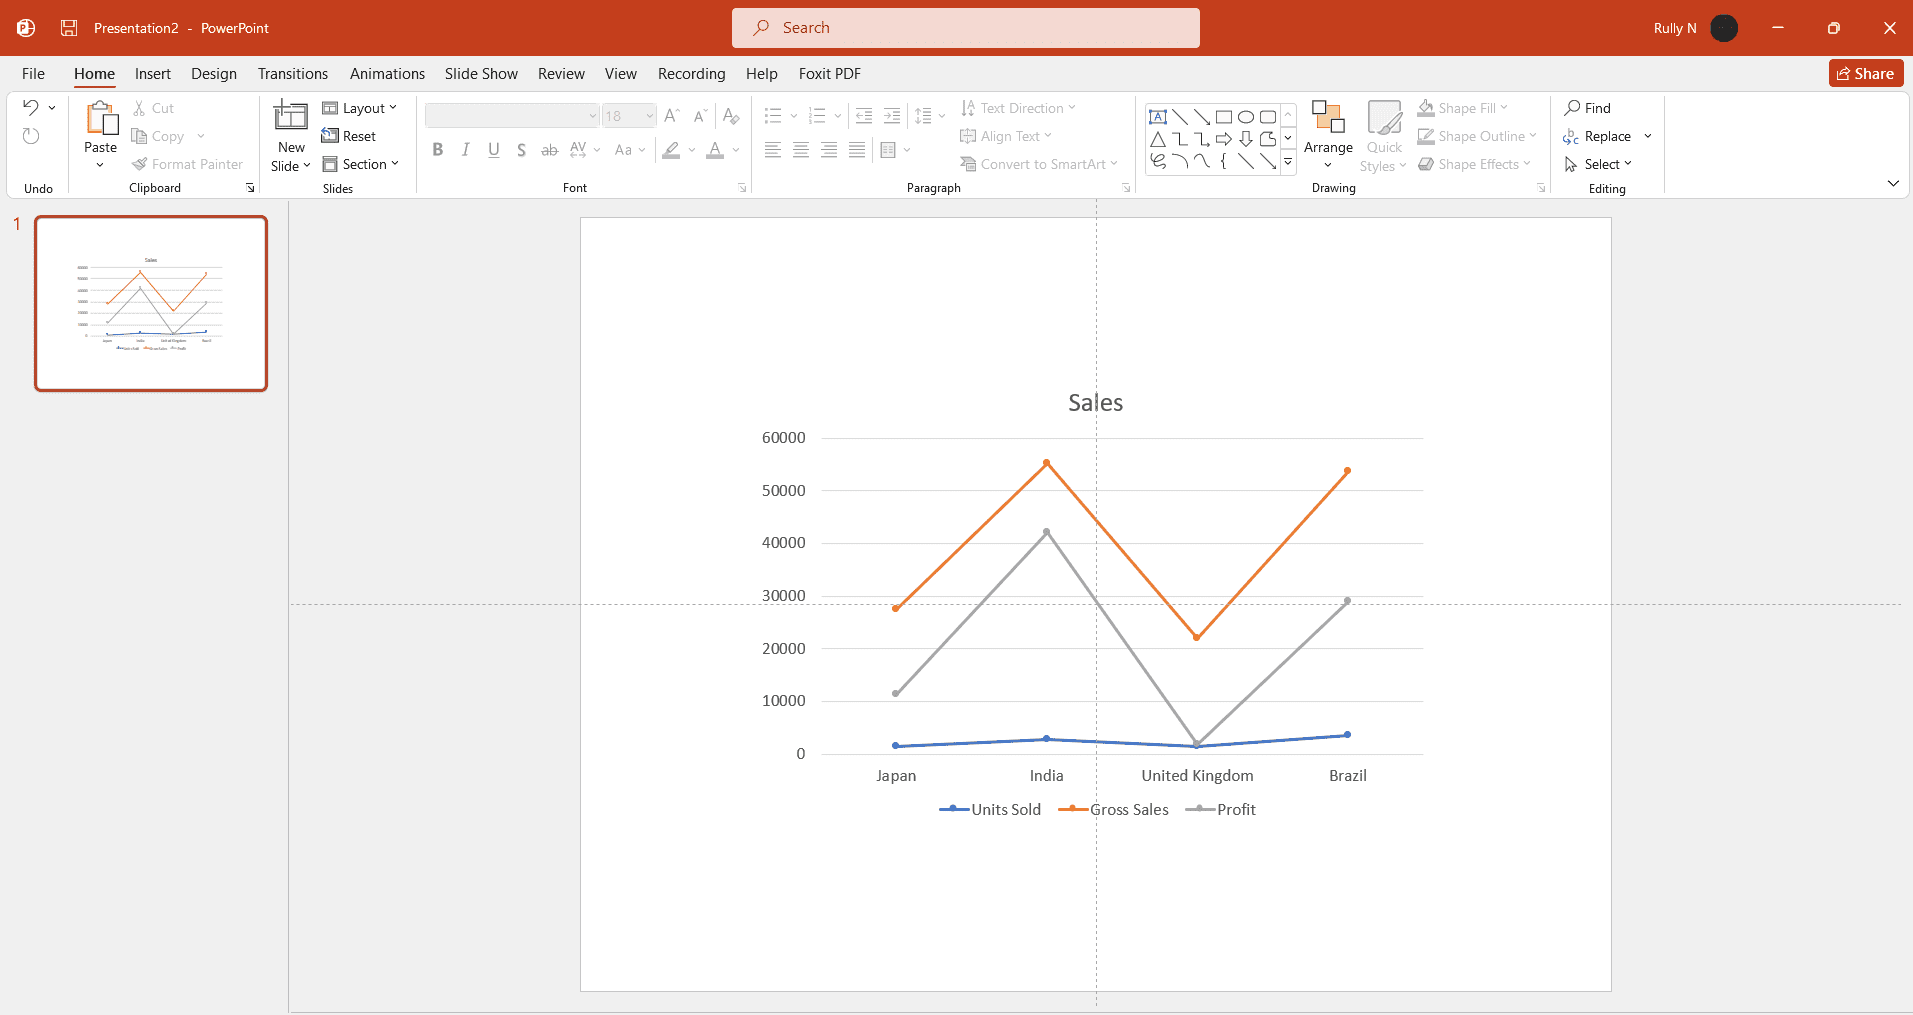
Task: Click in the Search box
Action: (966, 28)
